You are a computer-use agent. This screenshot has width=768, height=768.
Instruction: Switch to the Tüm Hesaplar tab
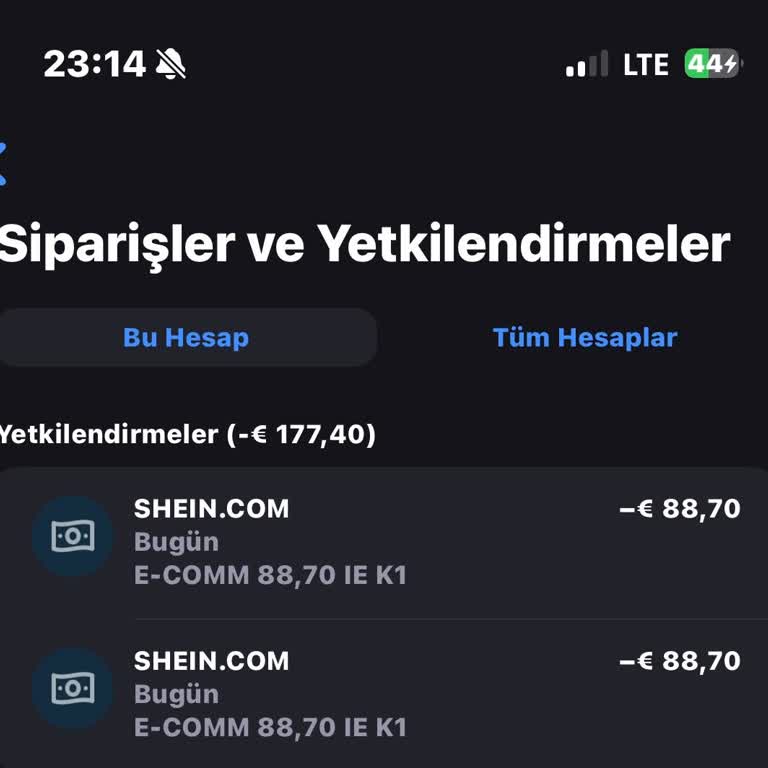click(x=584, y=337)
